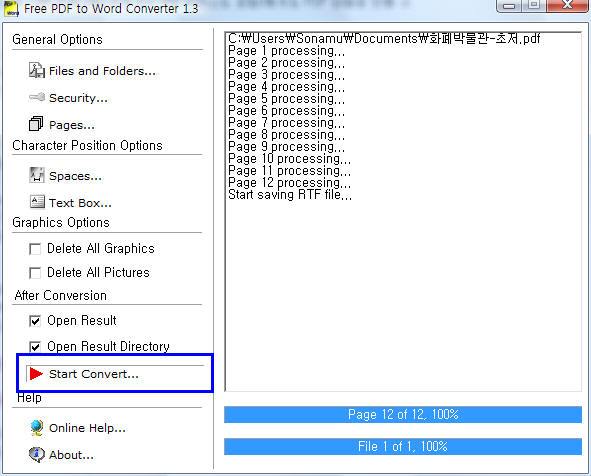This screenshot has width=591, height=476.
Task: Open the Pages options link
Action: click(x=72, y=125)
